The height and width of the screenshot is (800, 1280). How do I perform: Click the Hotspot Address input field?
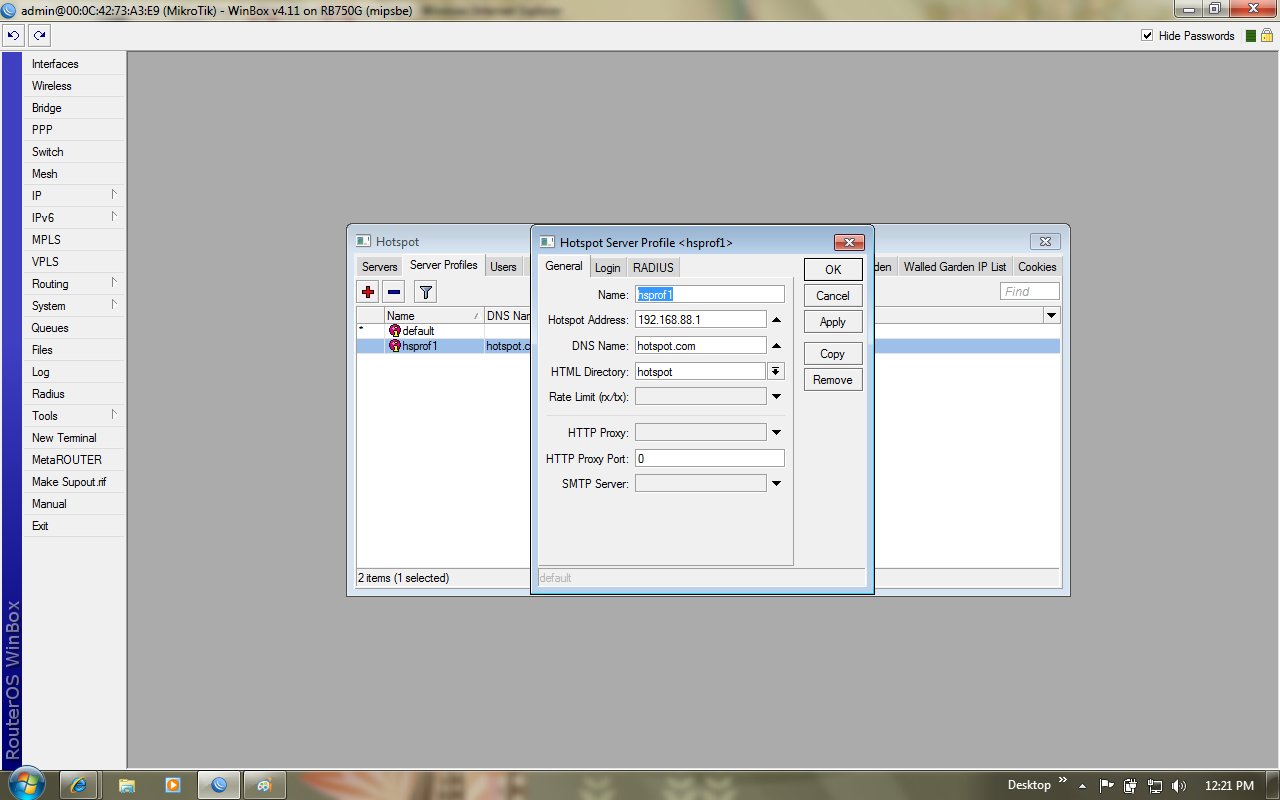[701, 320]
